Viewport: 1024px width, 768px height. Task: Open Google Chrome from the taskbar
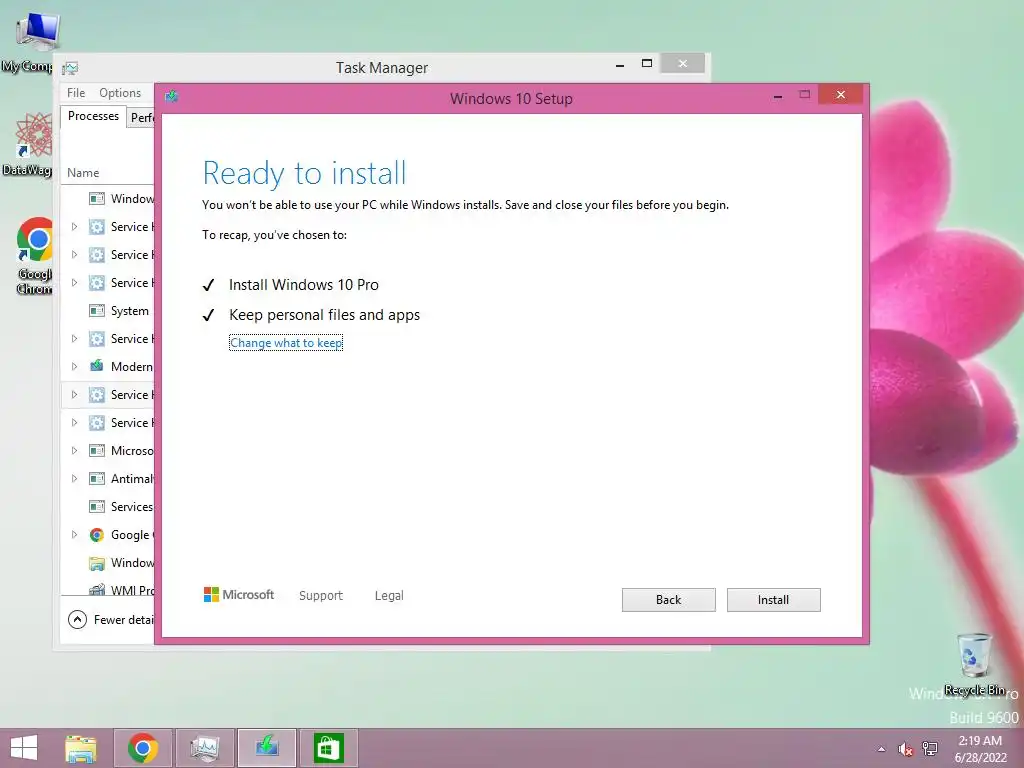tap(143, 748)
